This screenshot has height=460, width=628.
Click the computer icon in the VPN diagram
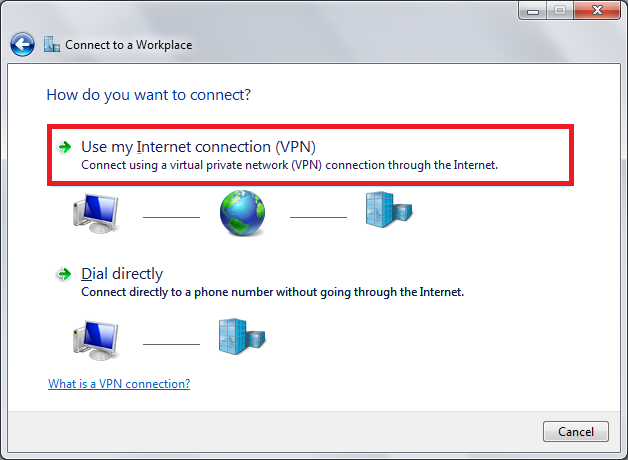coord(96,213)
